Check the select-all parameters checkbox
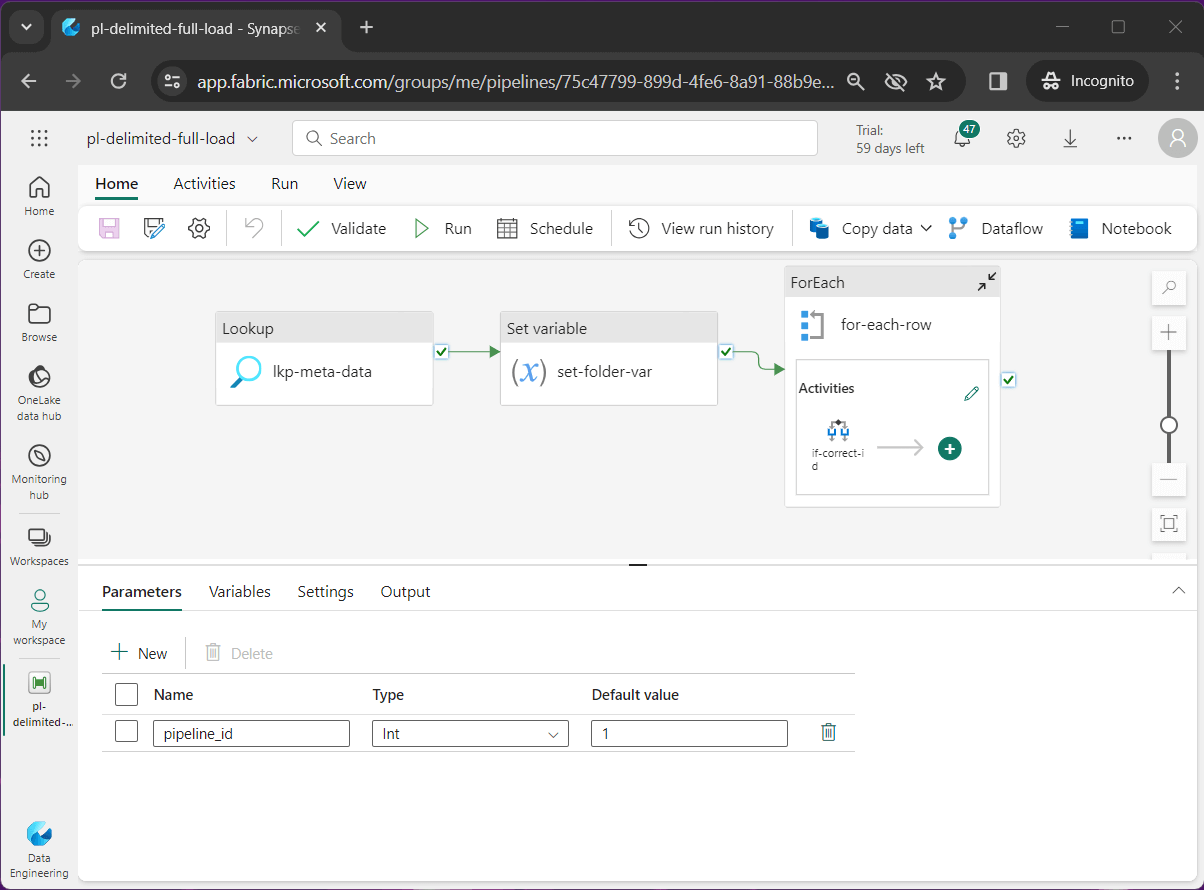Image resolution: width=1204 pixels, height=890 pixels. 126,694
